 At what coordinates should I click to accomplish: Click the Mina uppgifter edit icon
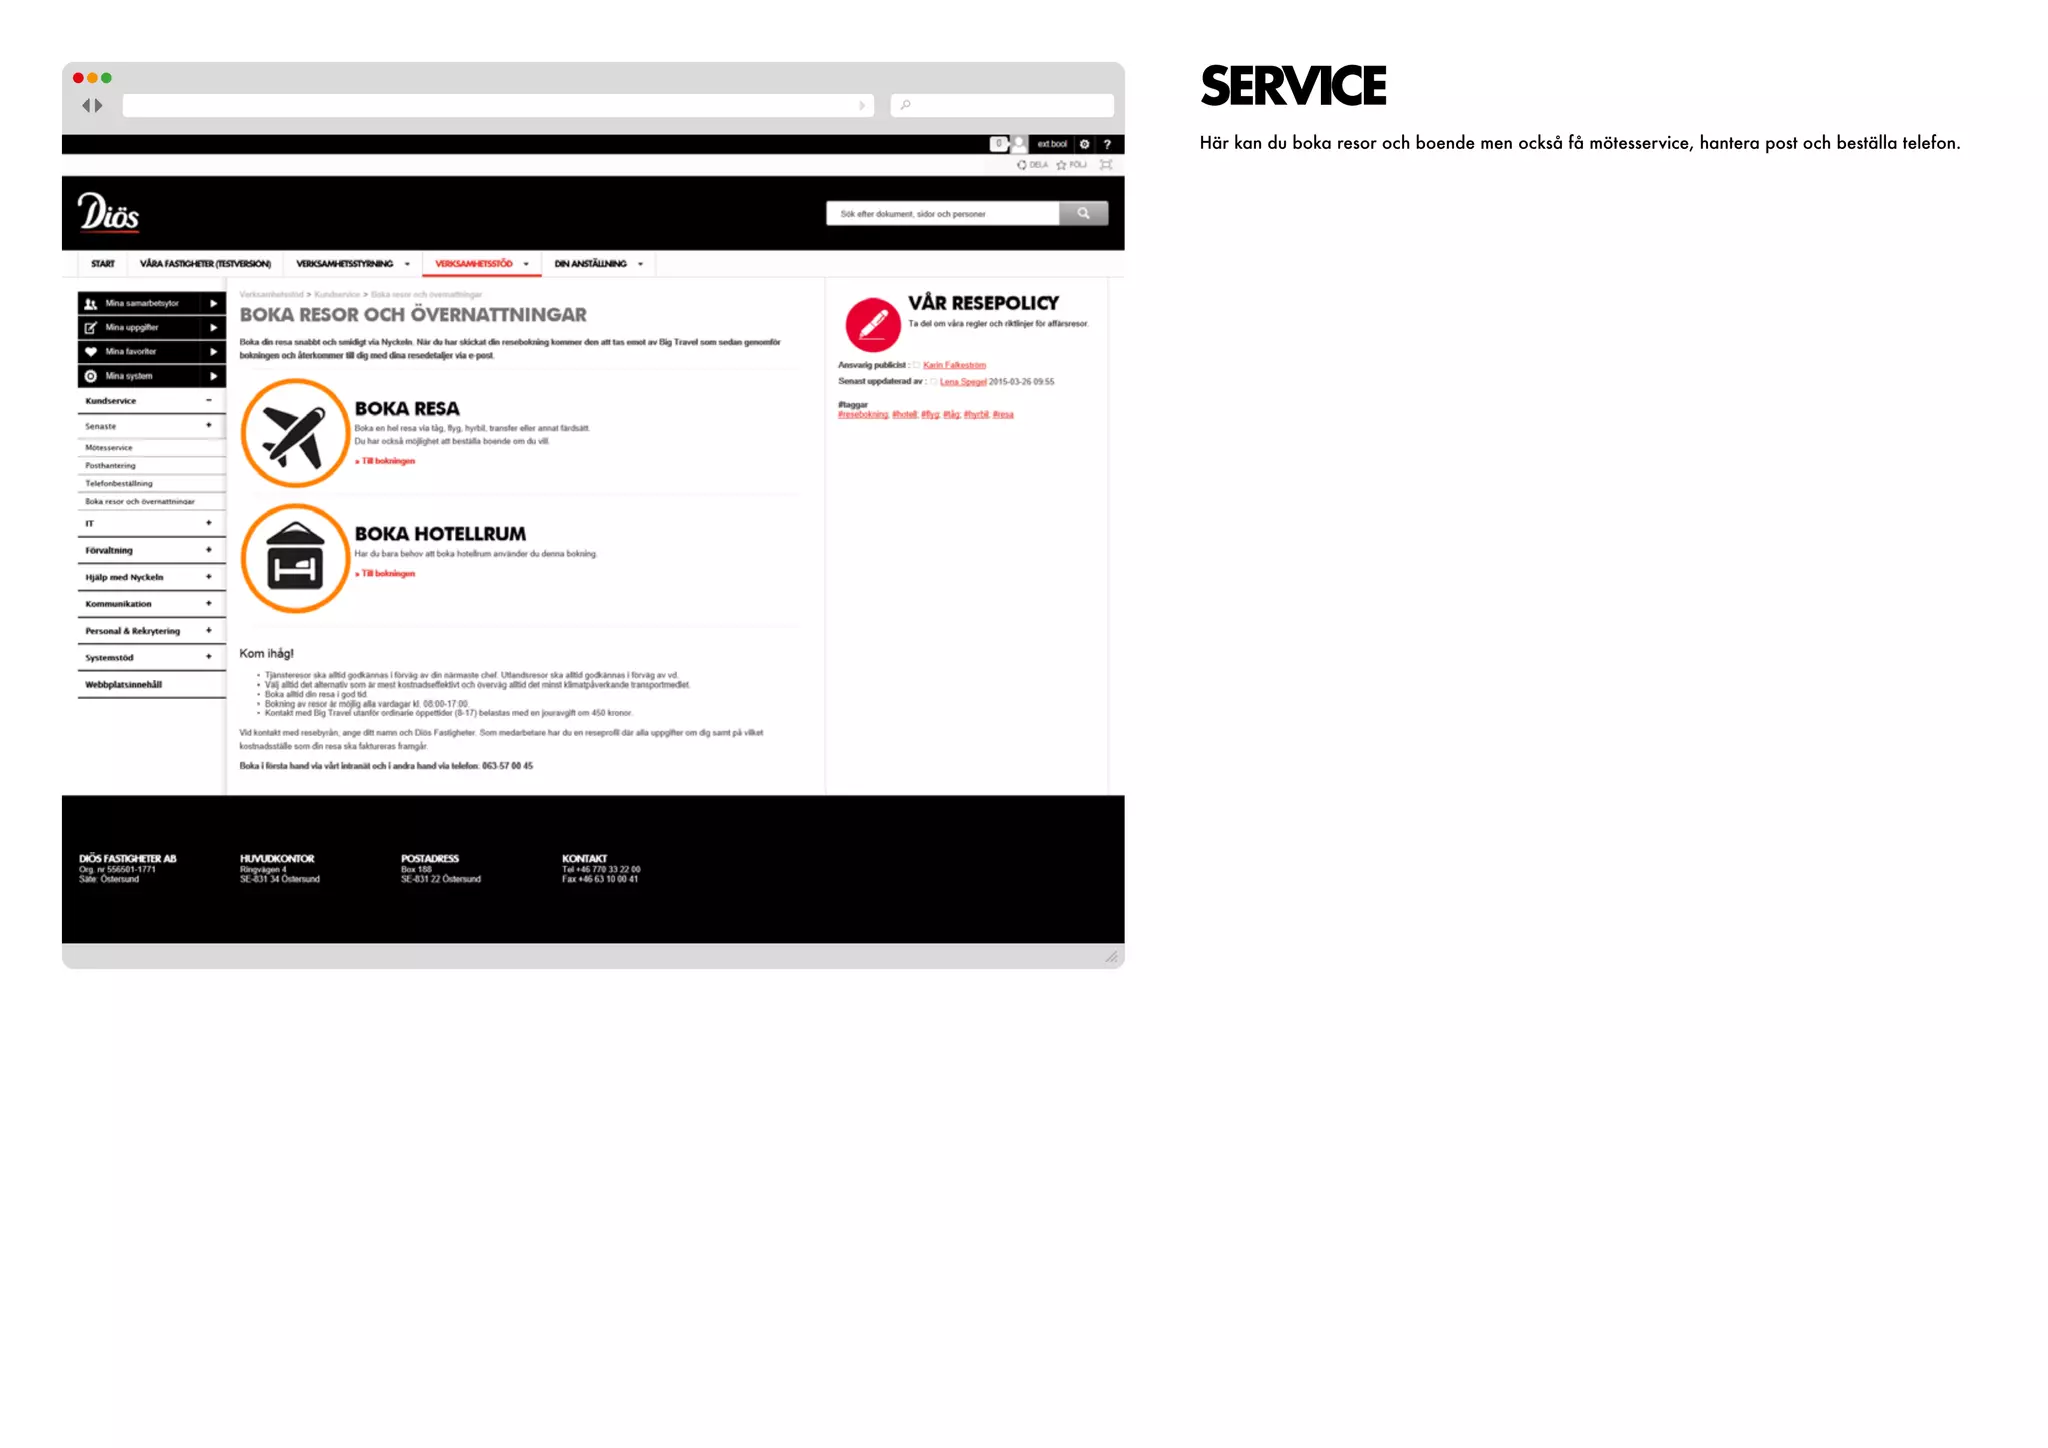[91, 328]
